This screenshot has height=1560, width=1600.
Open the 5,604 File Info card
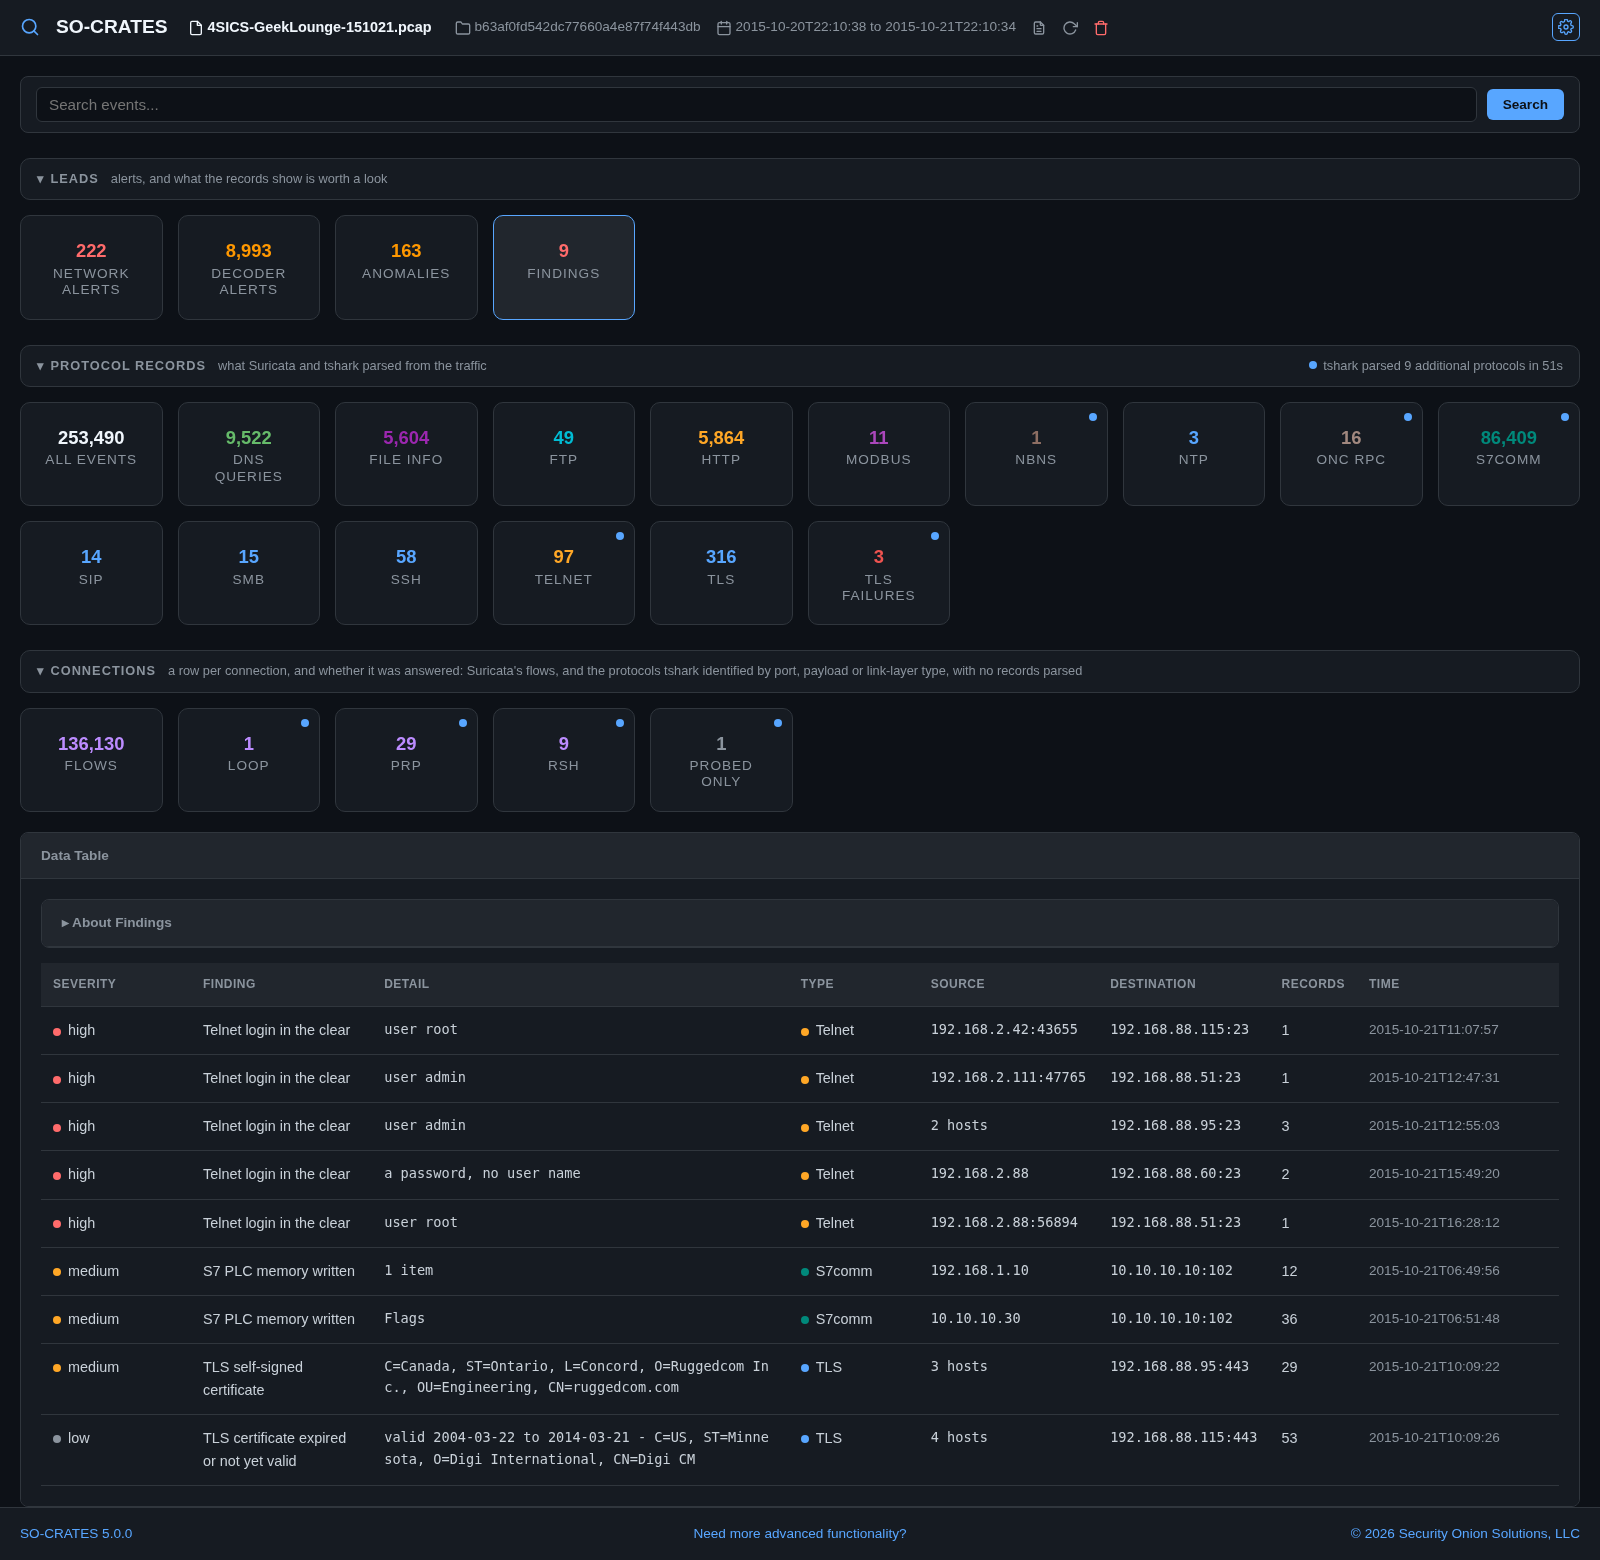pyautogui.click(x=406, y=454)
